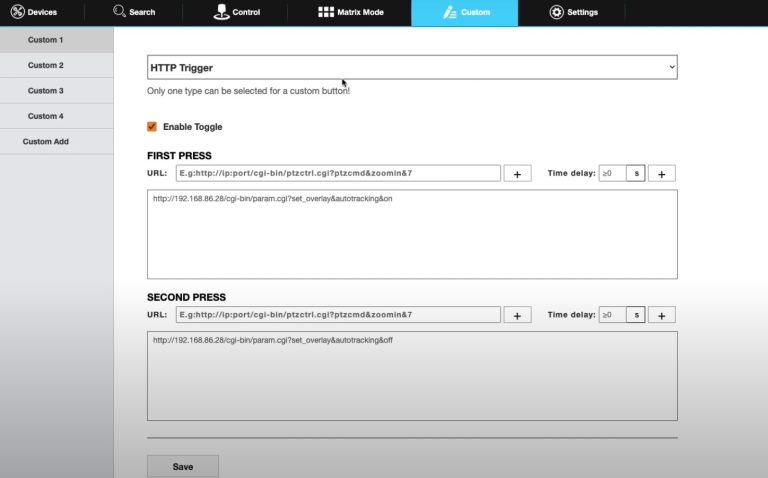Open the Settings gear icon

556,12
